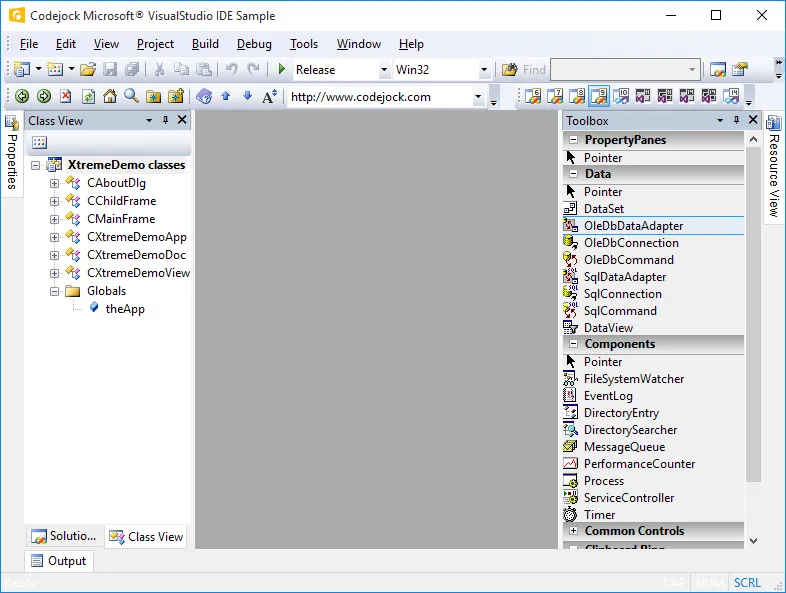This screenshot has width=786, height=593.
Task: Click the green web Forward arrow icon
Action: [44, 96]
